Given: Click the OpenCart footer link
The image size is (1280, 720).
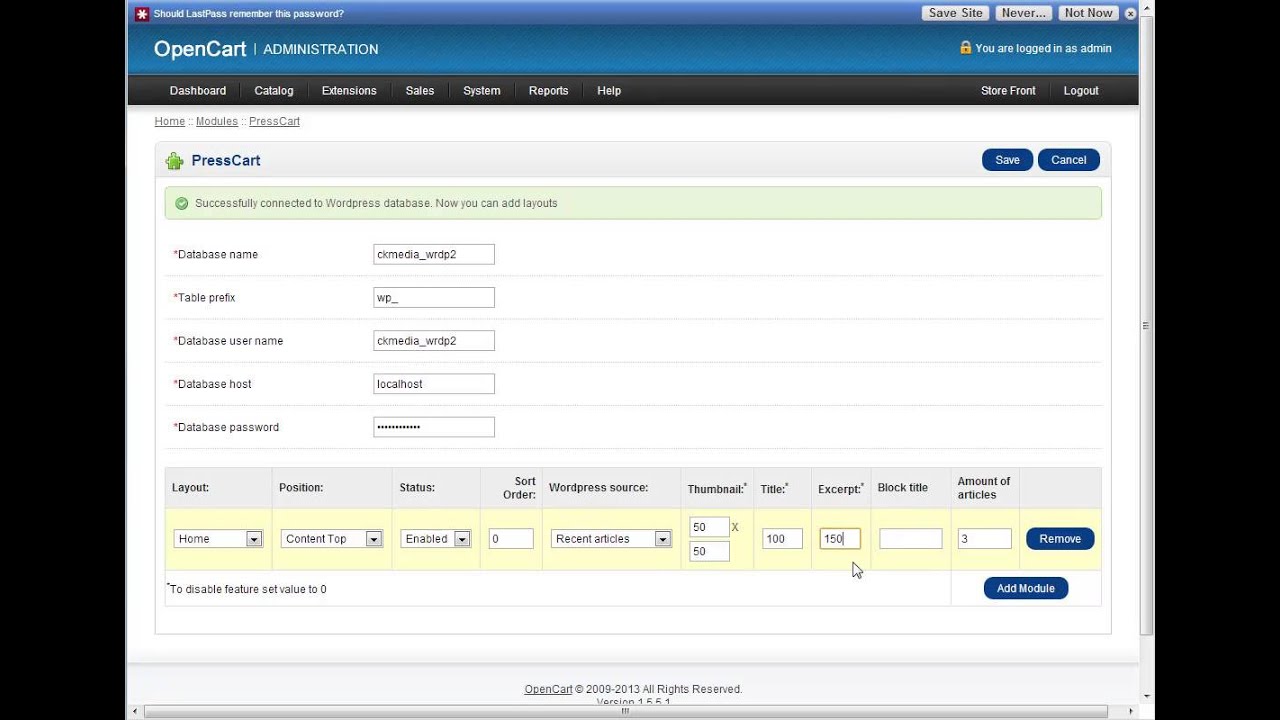Looking at the screenshot, I should (549, 689).
